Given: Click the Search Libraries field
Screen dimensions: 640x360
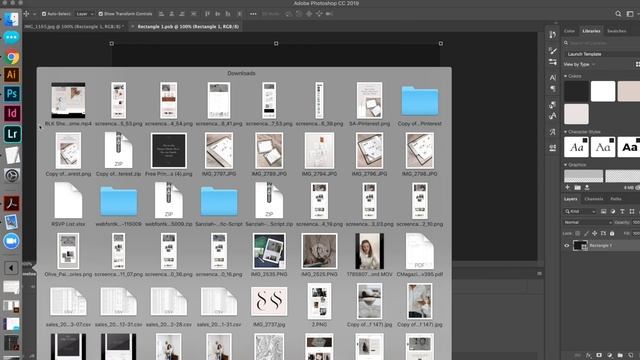Looking at the screenshot, I should pos(602,43).
